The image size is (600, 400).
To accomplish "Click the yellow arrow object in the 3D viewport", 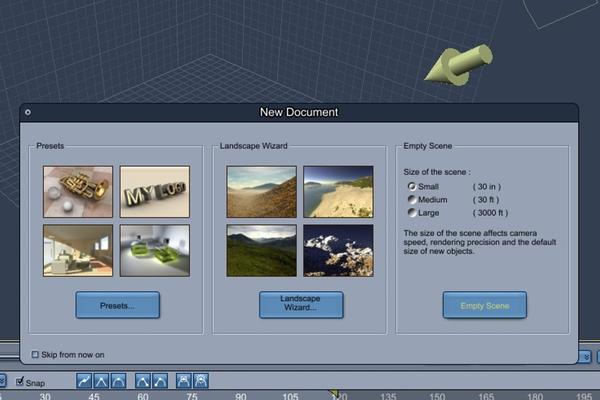I will (459, 64).
